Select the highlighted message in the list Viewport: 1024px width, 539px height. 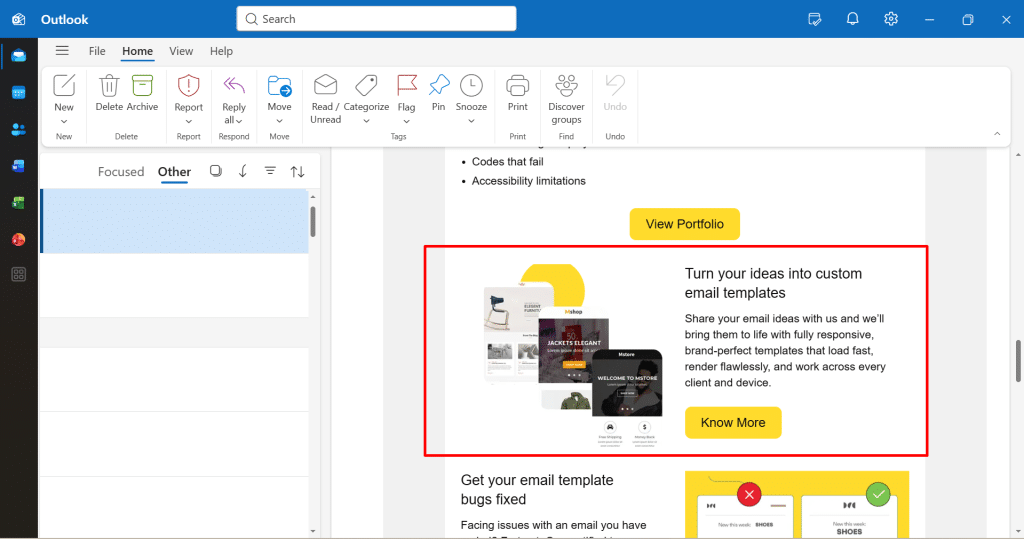point(174,221)
